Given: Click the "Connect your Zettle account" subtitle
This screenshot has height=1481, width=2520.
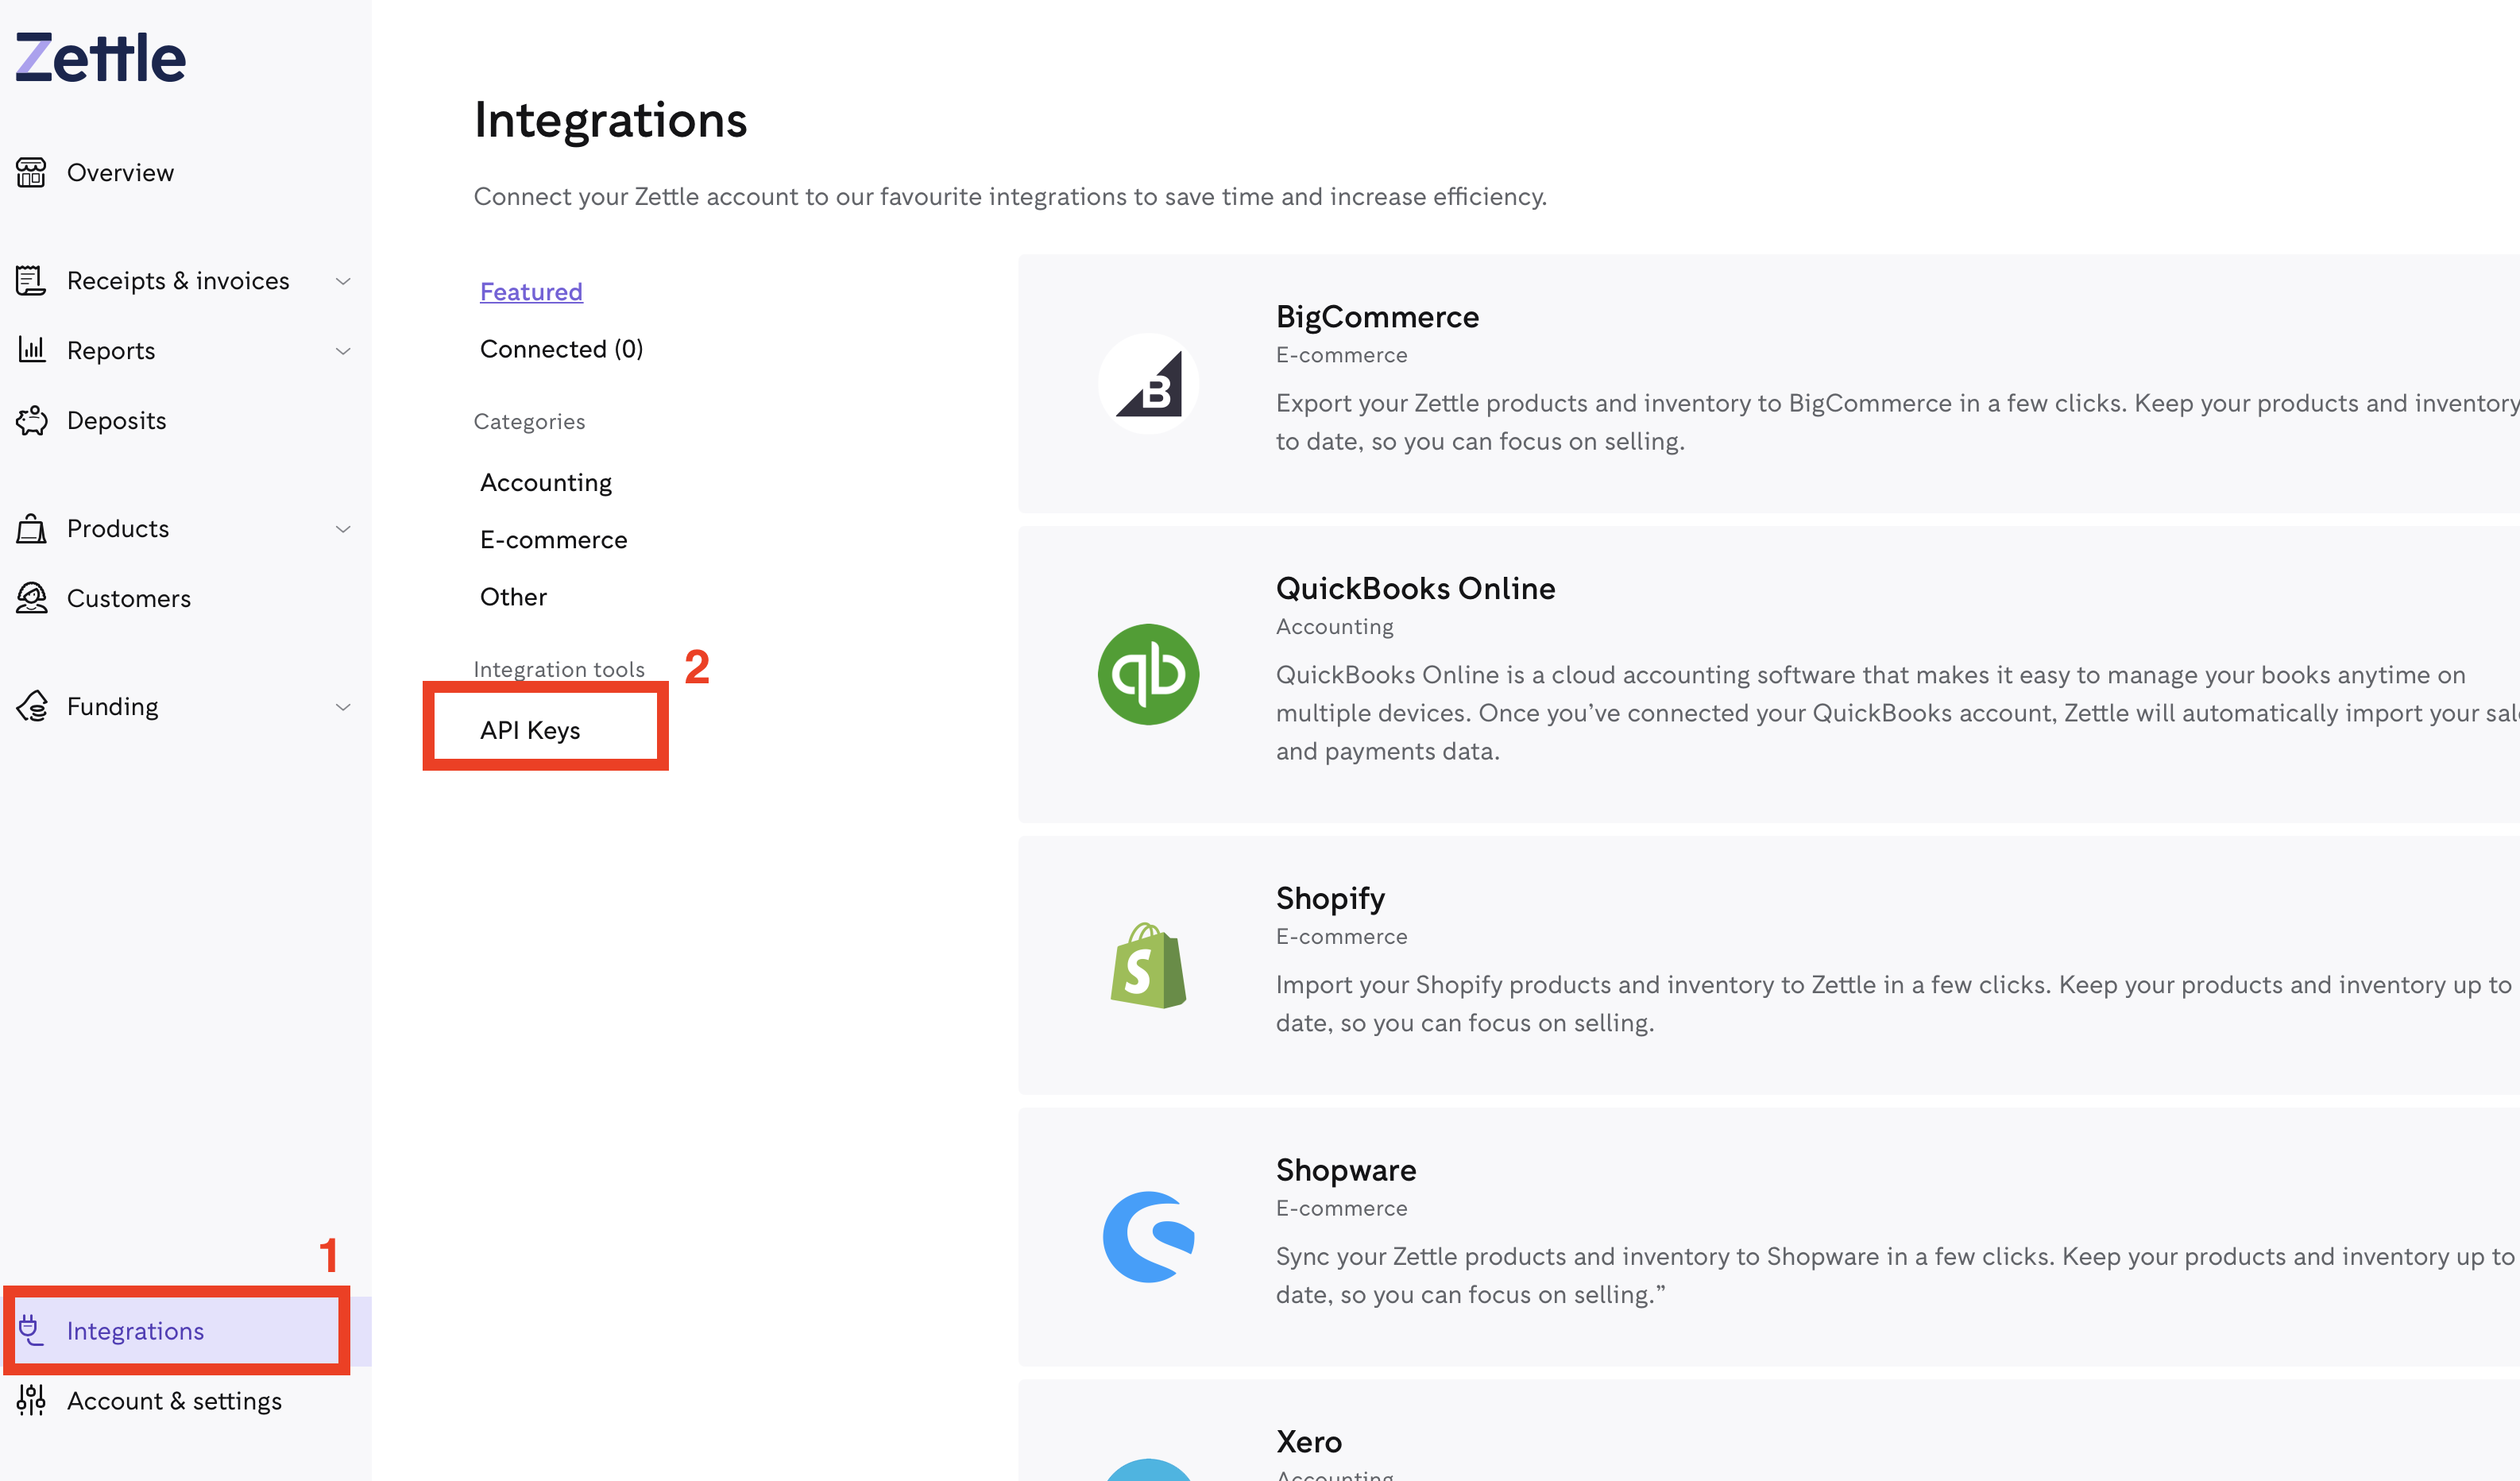Looking at the screenshot, I should pos(1010,196).
